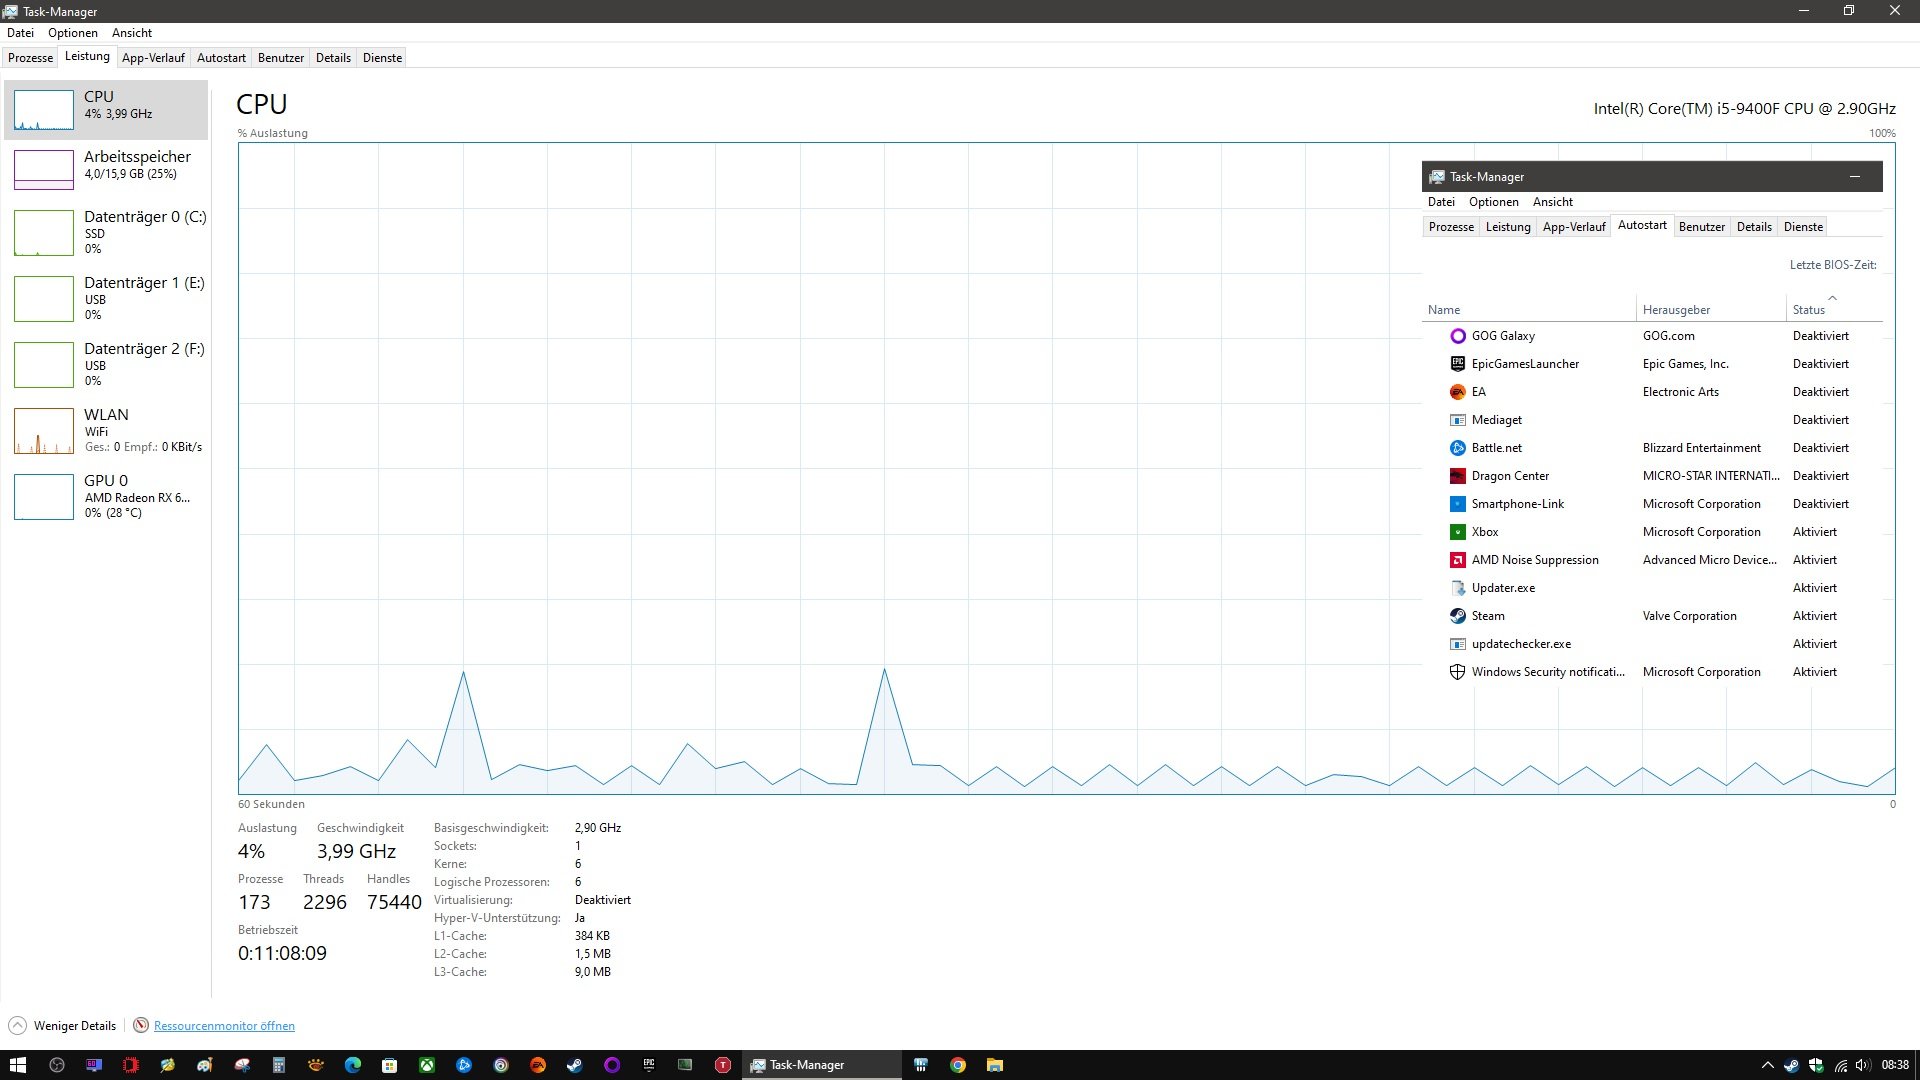Select Datenträger 1 (E:) in sidebar
Viewport: 1920px width, 1080px height.
[106, 298]
